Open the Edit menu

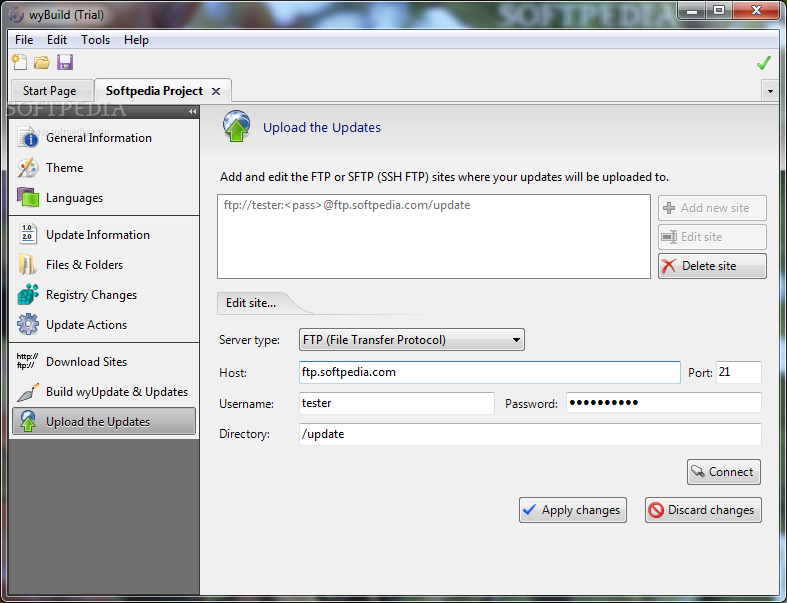coord(57,40)
